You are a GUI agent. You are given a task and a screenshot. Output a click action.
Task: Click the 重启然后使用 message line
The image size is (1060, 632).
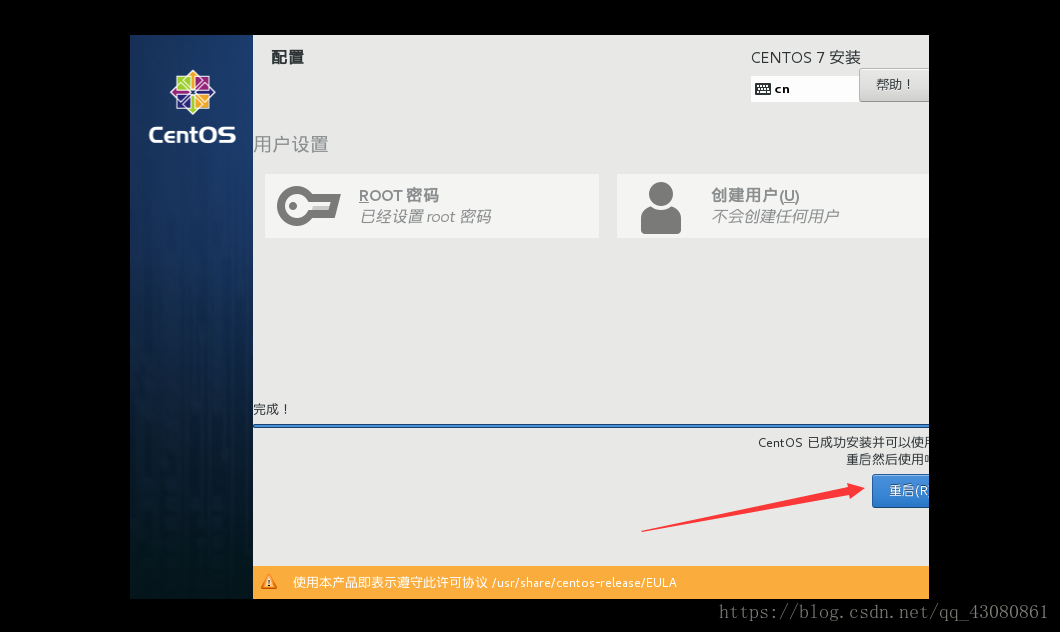point(888,460)
